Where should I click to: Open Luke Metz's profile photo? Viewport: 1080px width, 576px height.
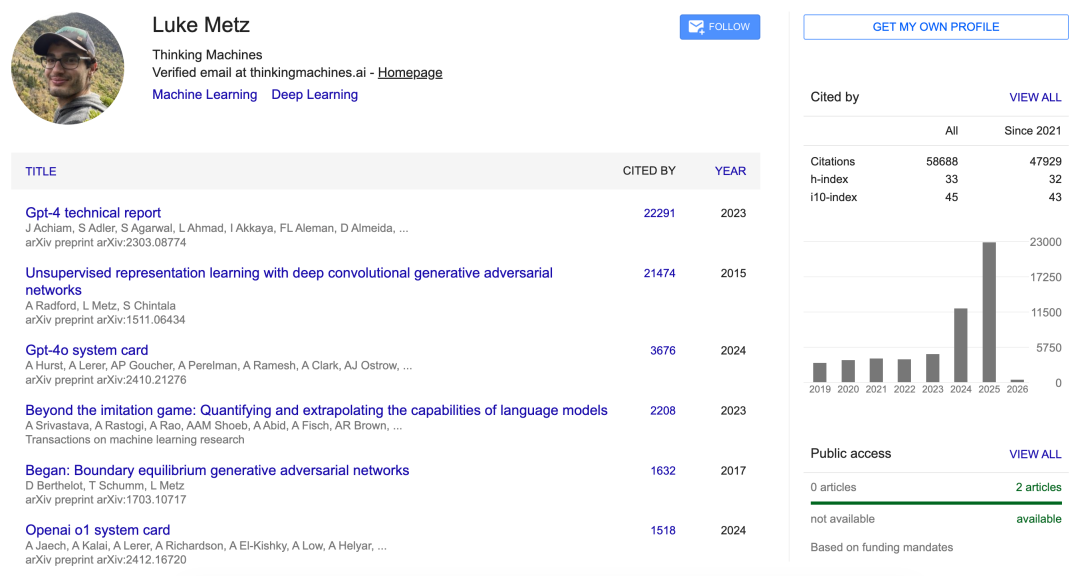click(68, 68)
